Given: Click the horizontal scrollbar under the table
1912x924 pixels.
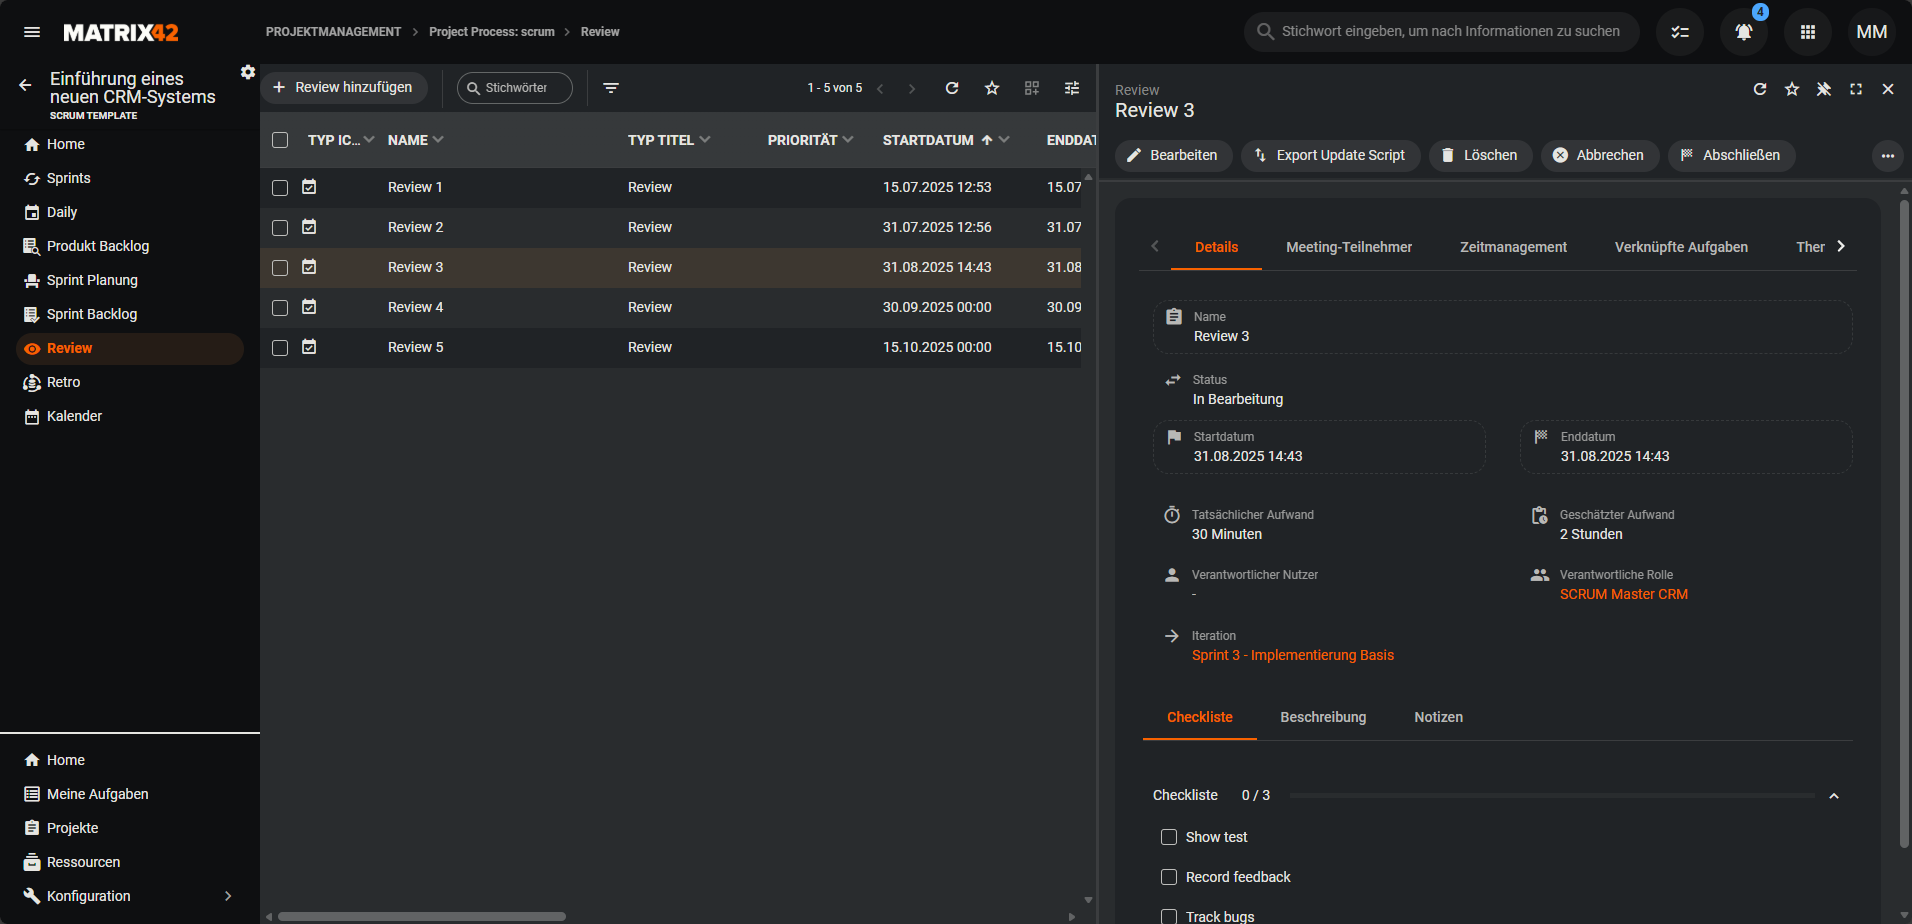Looking at the screenshot, I should click(x=422, y=916).
